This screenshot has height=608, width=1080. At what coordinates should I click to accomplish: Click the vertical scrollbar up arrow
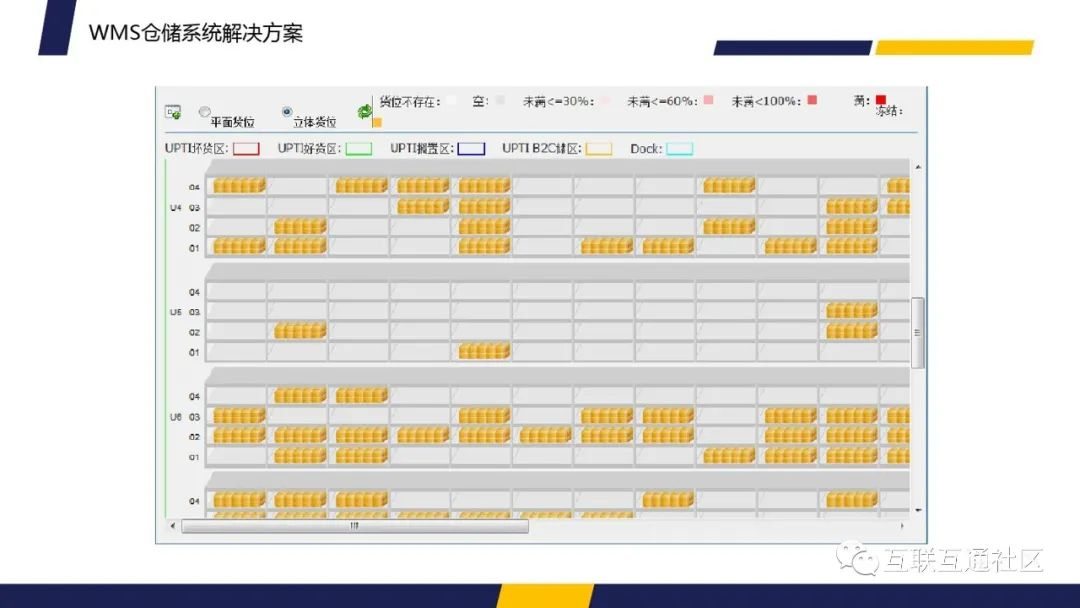(x=917, y=167)
